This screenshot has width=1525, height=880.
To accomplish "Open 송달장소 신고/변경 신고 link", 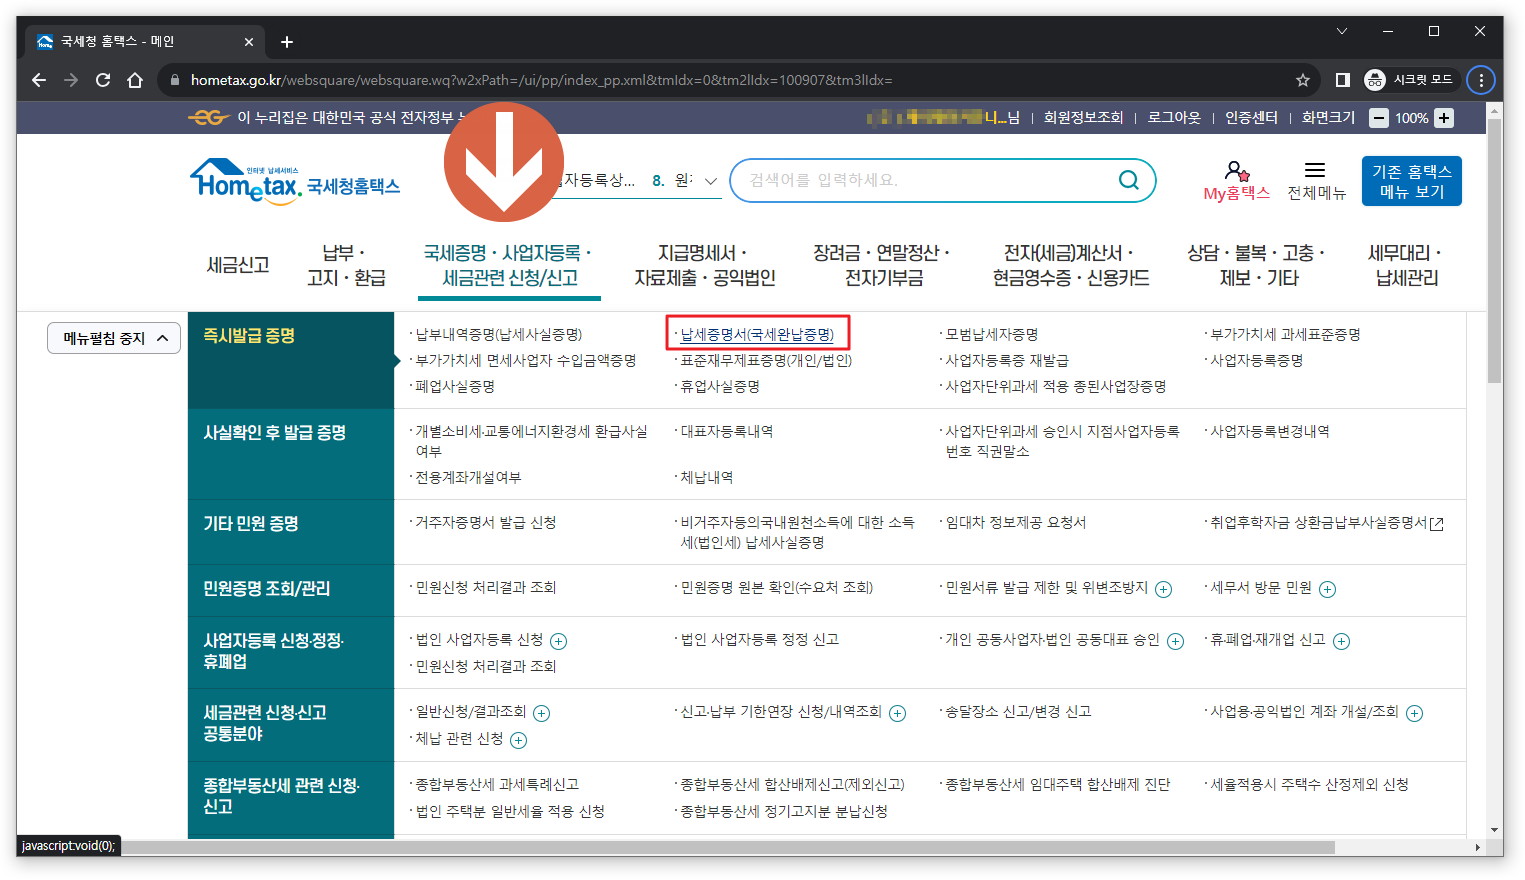I will pyautogui.click(x=1018, y=712).
